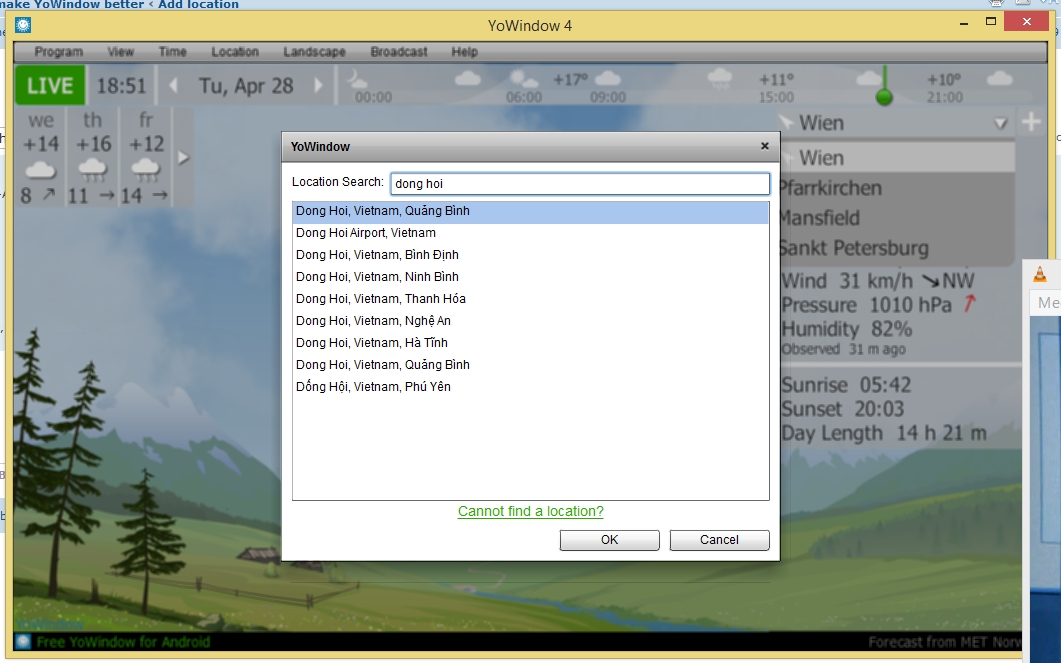1061x663 pixels.
Task: Click the 06:00 sun-cloud icon on timeline
Action: coord(523,78)
